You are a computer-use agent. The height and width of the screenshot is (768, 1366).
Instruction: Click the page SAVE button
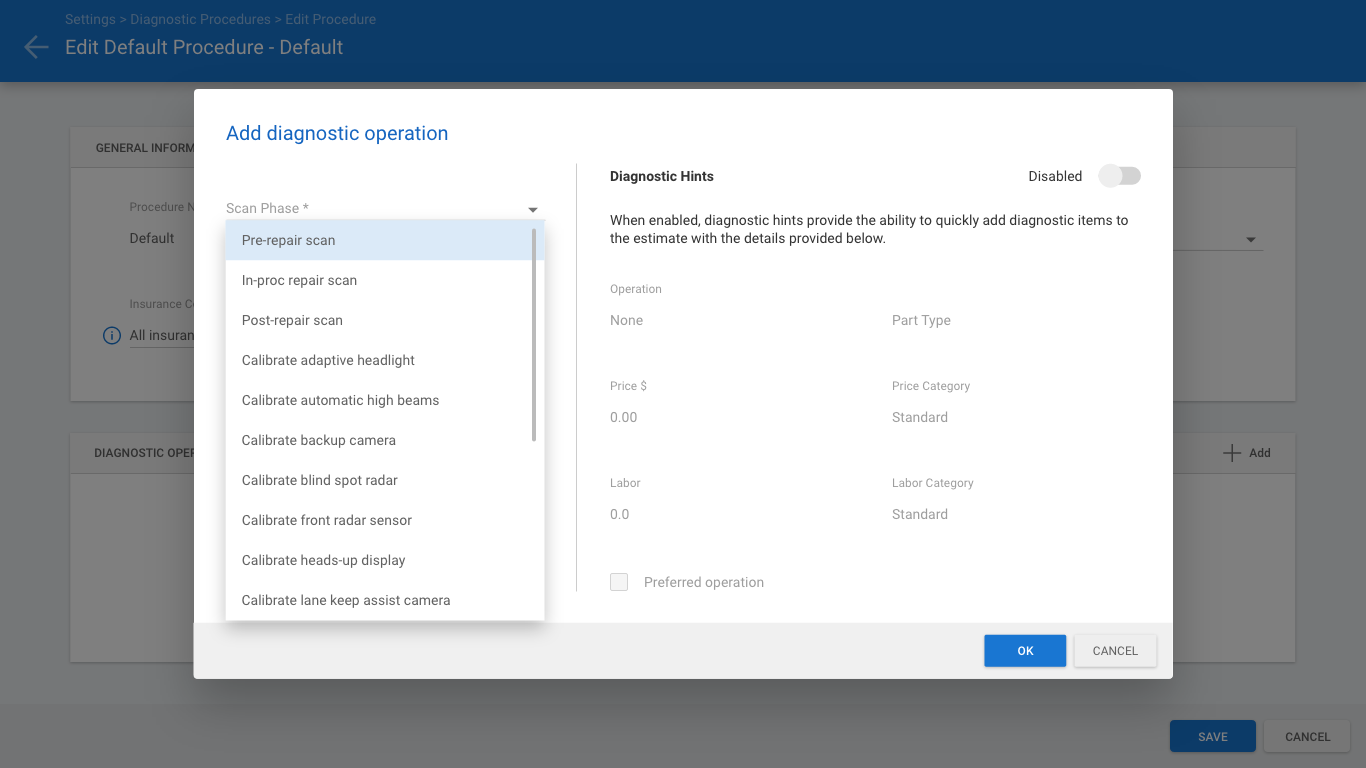point(1213,737)
